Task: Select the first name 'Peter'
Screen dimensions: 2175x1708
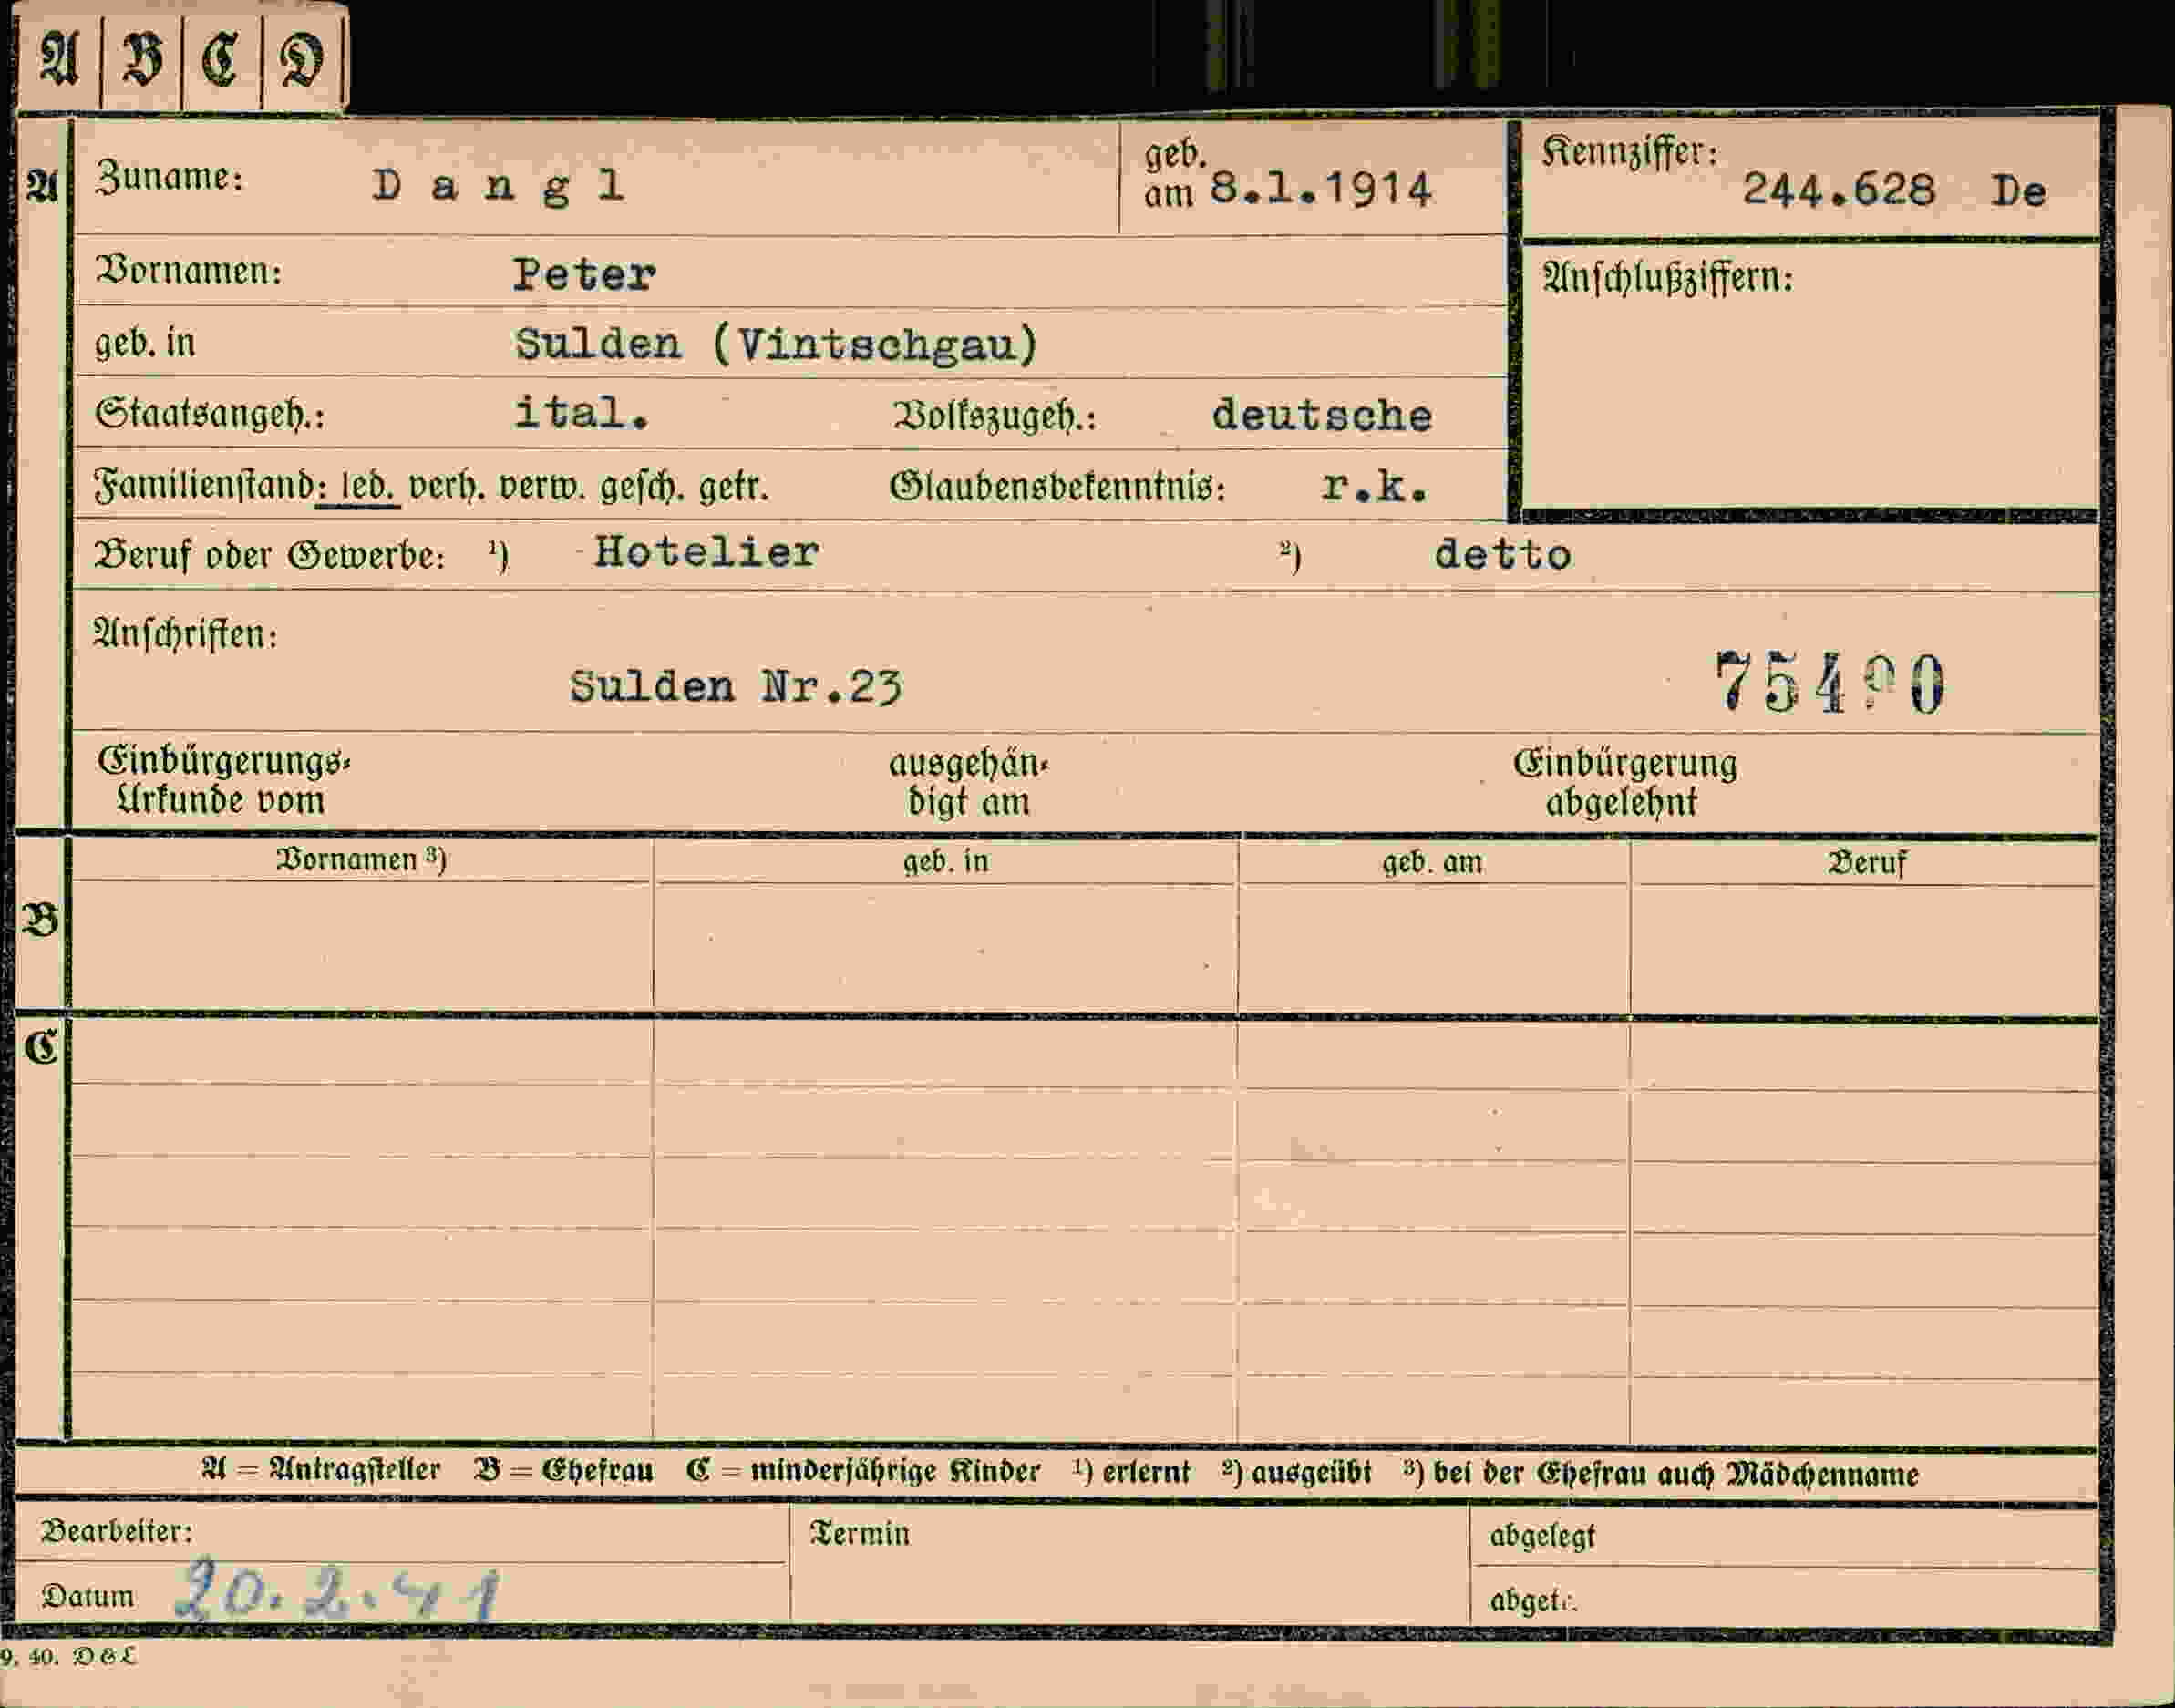Action: pyautogui.click(x=585, y=275)
